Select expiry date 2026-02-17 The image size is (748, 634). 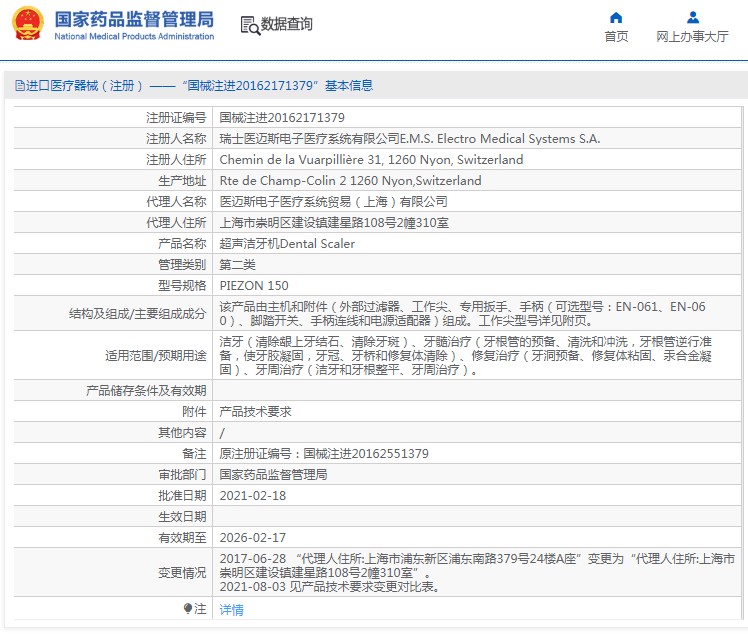[x=253, y=537]
